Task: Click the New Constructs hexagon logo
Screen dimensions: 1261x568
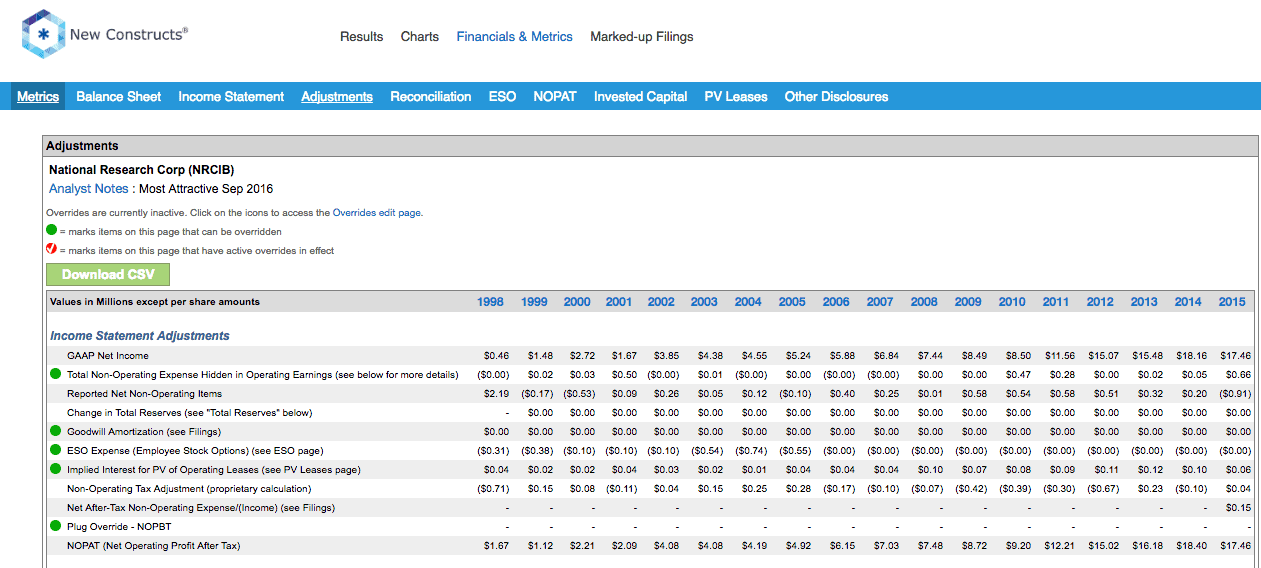Action: (x=42, y=35)
